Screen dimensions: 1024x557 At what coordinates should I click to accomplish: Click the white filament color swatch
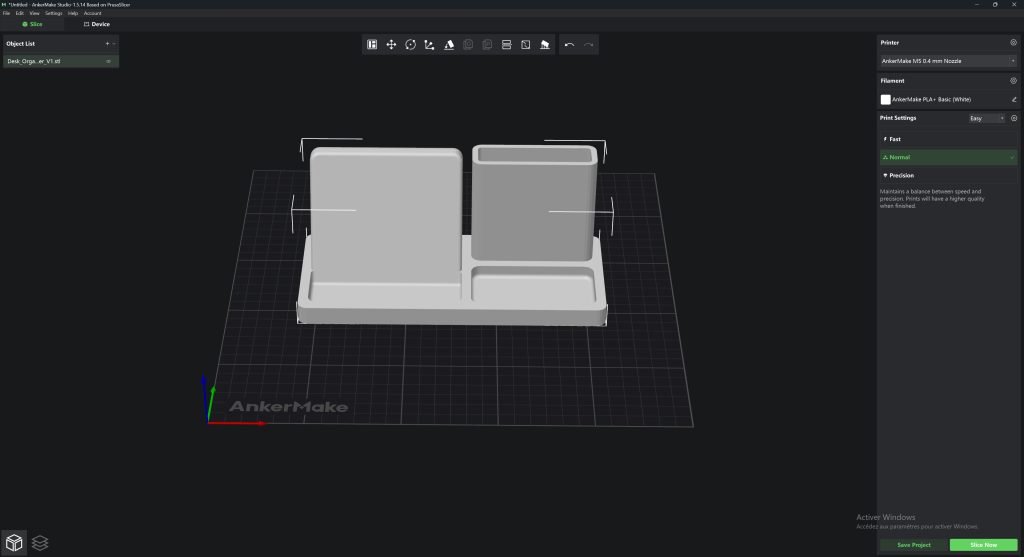[886, 99]
